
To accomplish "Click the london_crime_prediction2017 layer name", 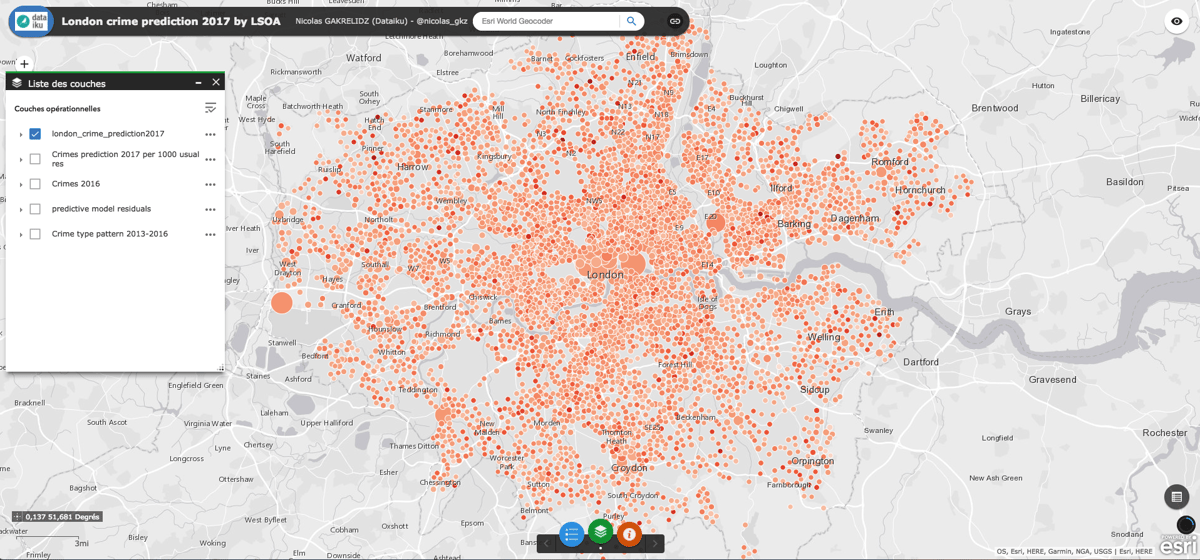I will coord(108,133).
